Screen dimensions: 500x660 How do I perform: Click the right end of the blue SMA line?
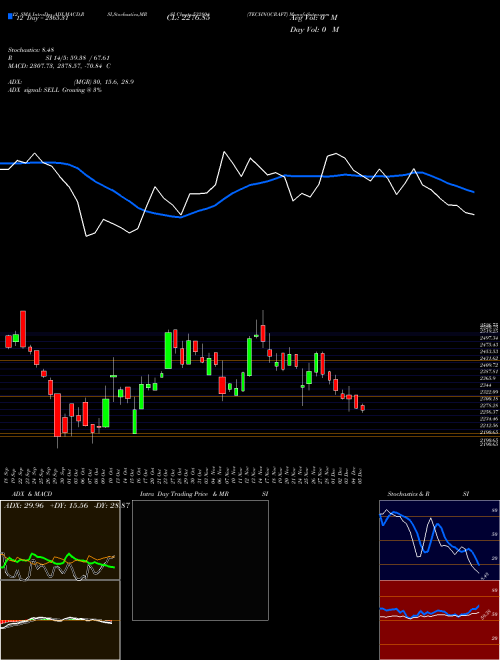tap(474, 192)
